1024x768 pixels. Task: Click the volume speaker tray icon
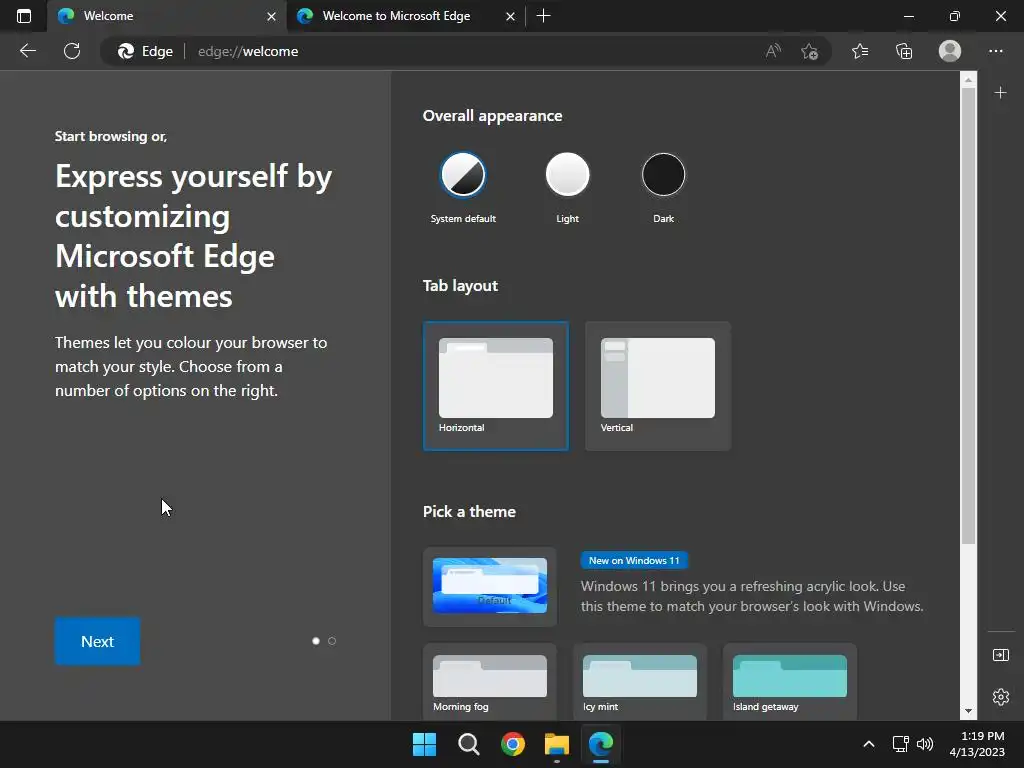(925, 744)
